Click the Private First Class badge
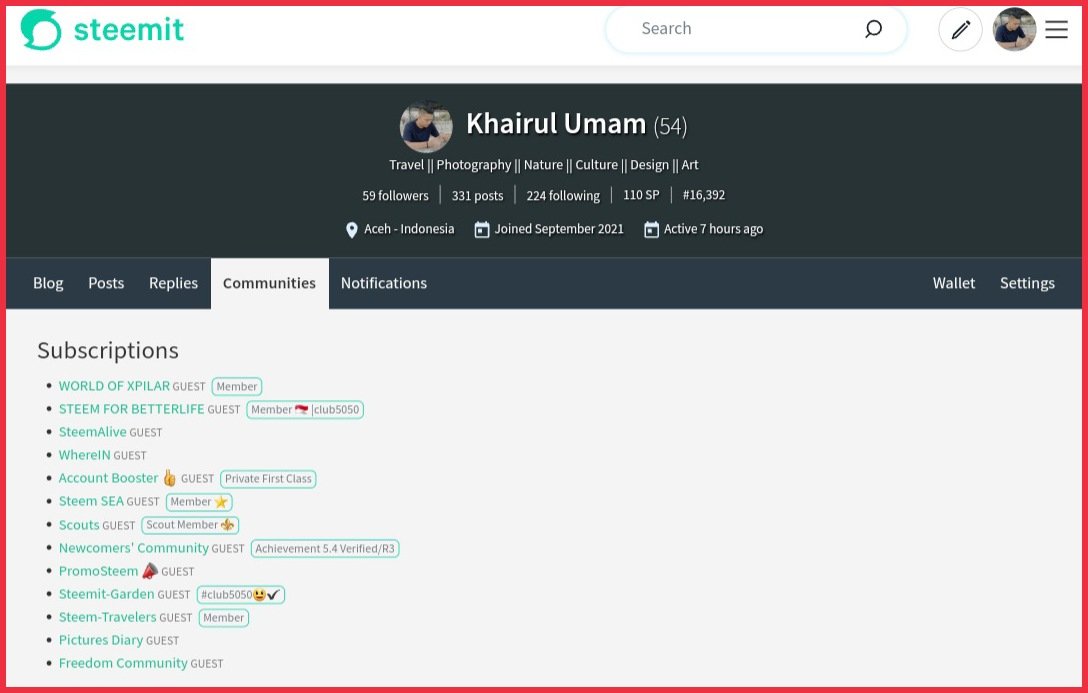The image size is (1088, 693). 269,479
